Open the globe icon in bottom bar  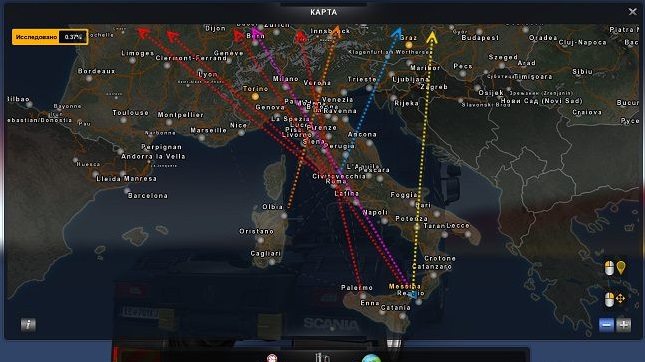[x=371, y=358]
